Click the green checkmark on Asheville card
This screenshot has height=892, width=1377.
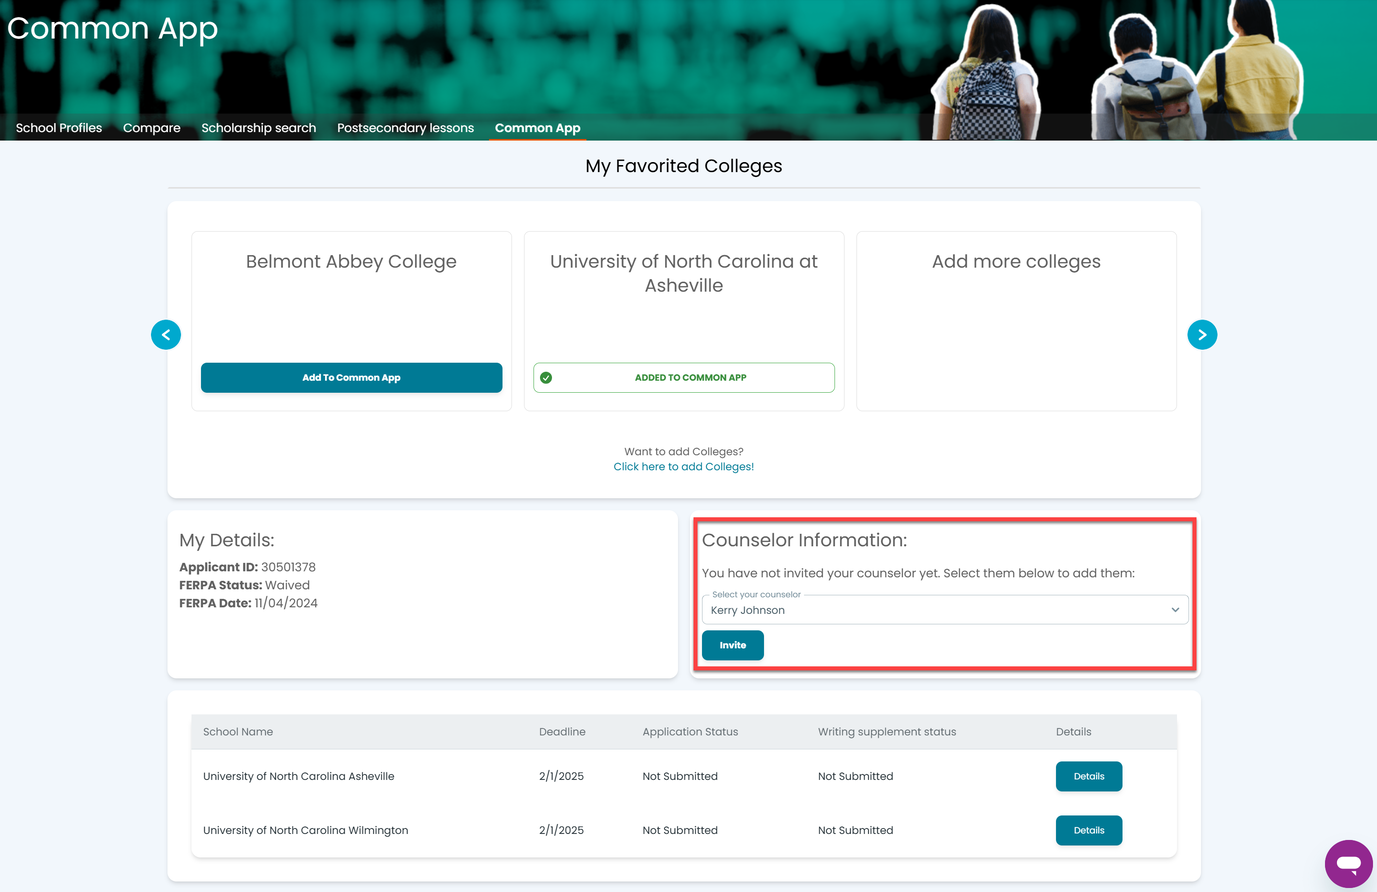[546, 378]
